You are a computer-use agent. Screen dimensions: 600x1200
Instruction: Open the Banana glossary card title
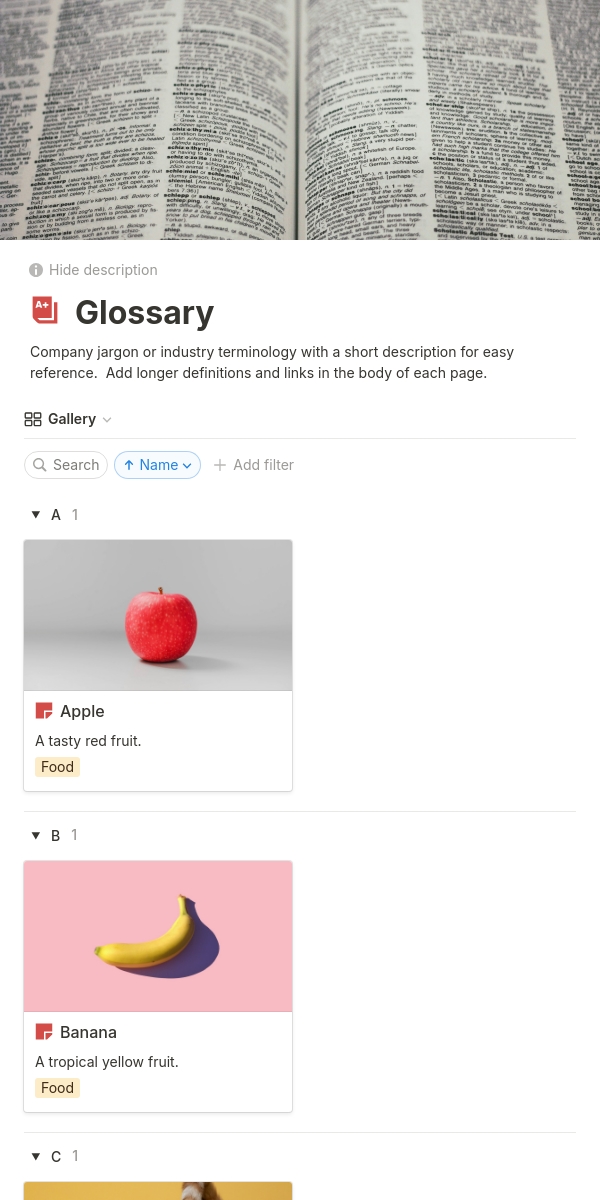click(x=88, y=1032)
